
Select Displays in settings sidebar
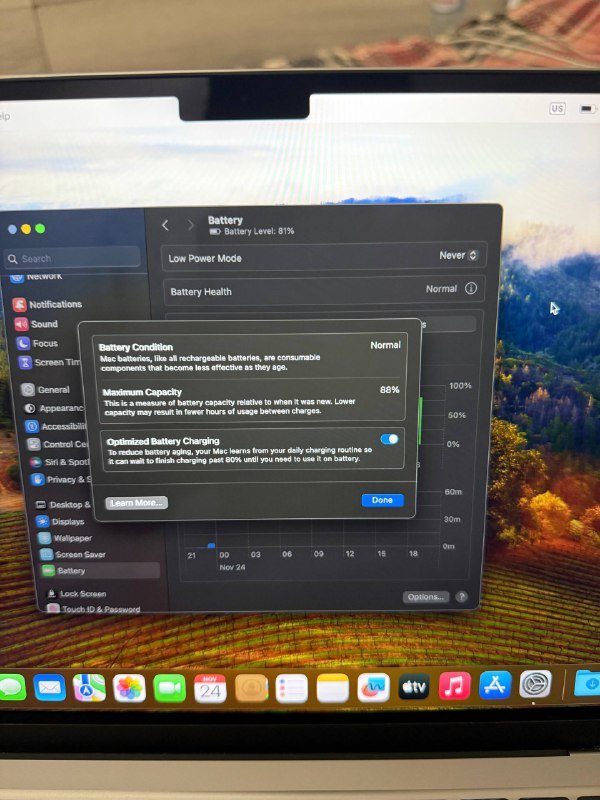point(60,521)
